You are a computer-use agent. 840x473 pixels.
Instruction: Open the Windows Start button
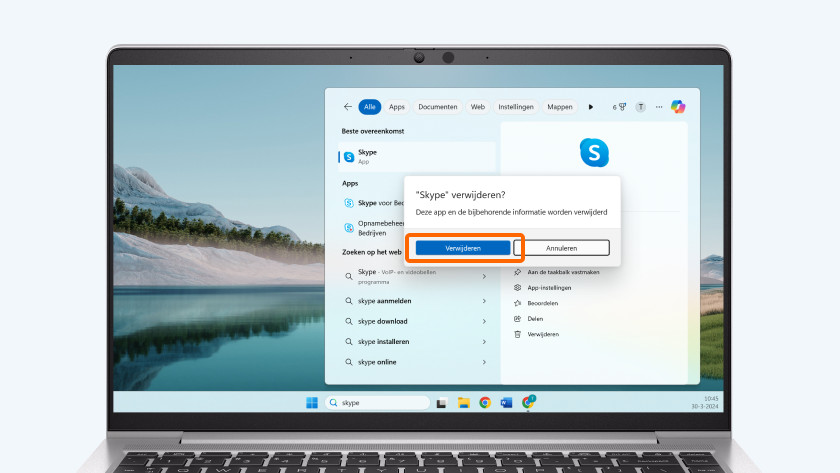[x=311, y=403]
